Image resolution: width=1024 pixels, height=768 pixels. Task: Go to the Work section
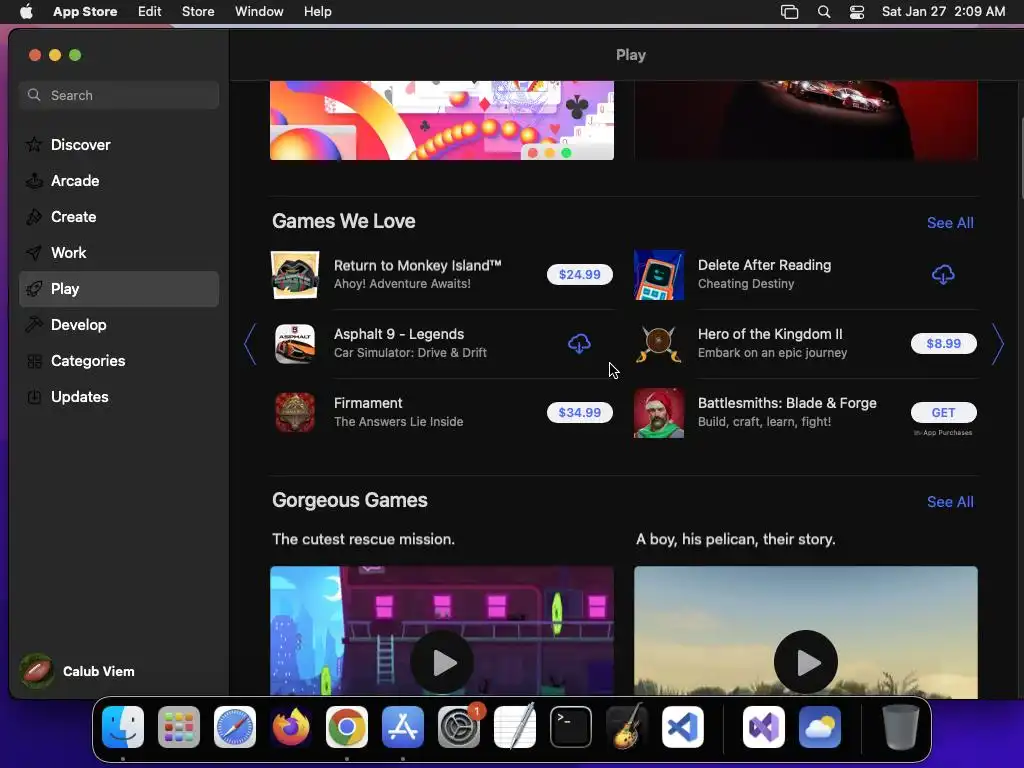120,253
